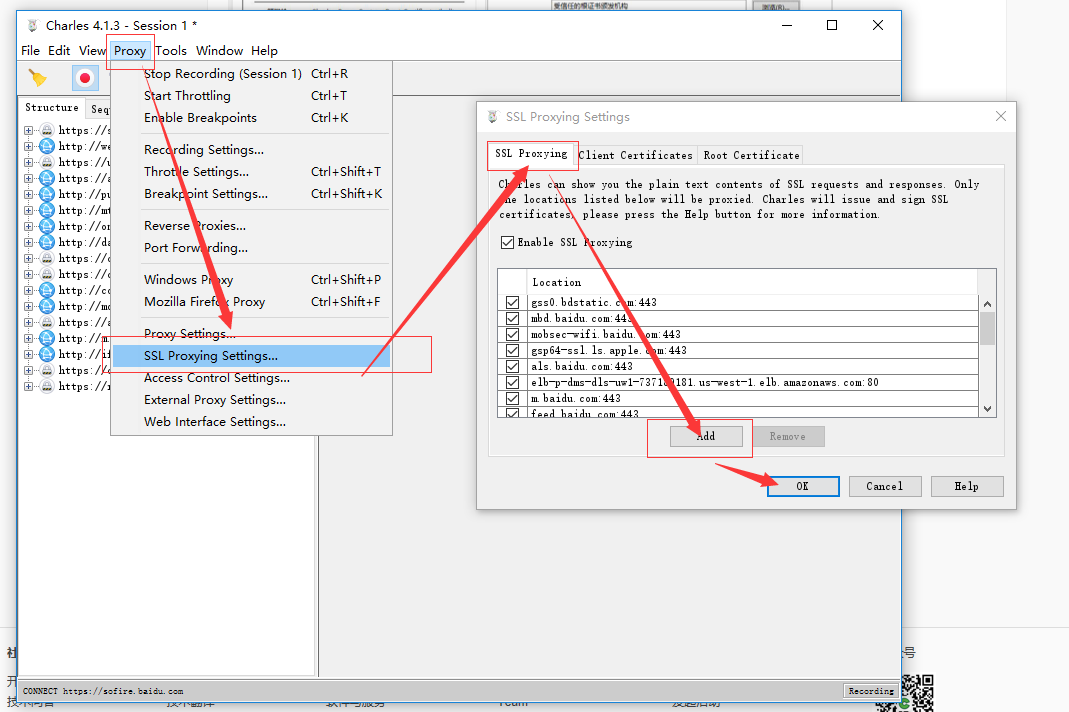Uncheck the gsp64-ssl.ls.apple.com:443 checkbox
The width and height of the screenshot is (1069, 712).
[513, 350]
